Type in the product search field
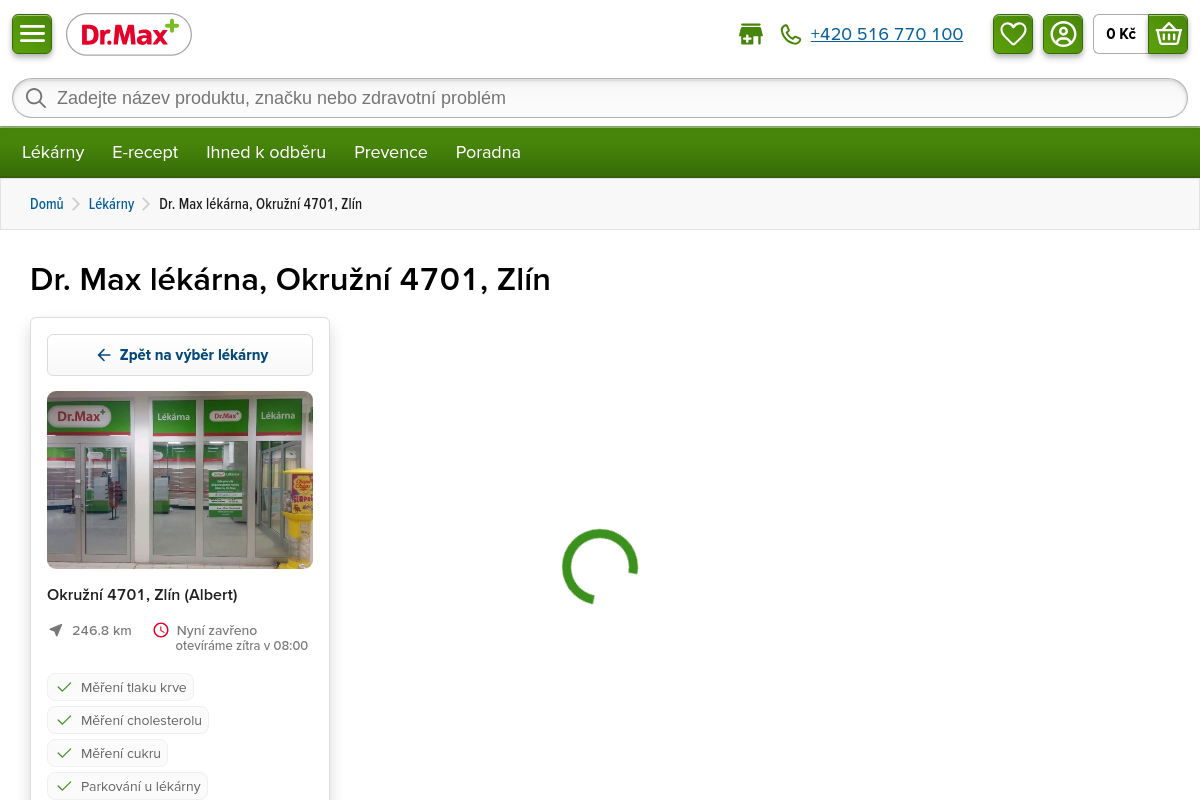Viewport: 1200px width, 800px height. [x=600, y=98]
